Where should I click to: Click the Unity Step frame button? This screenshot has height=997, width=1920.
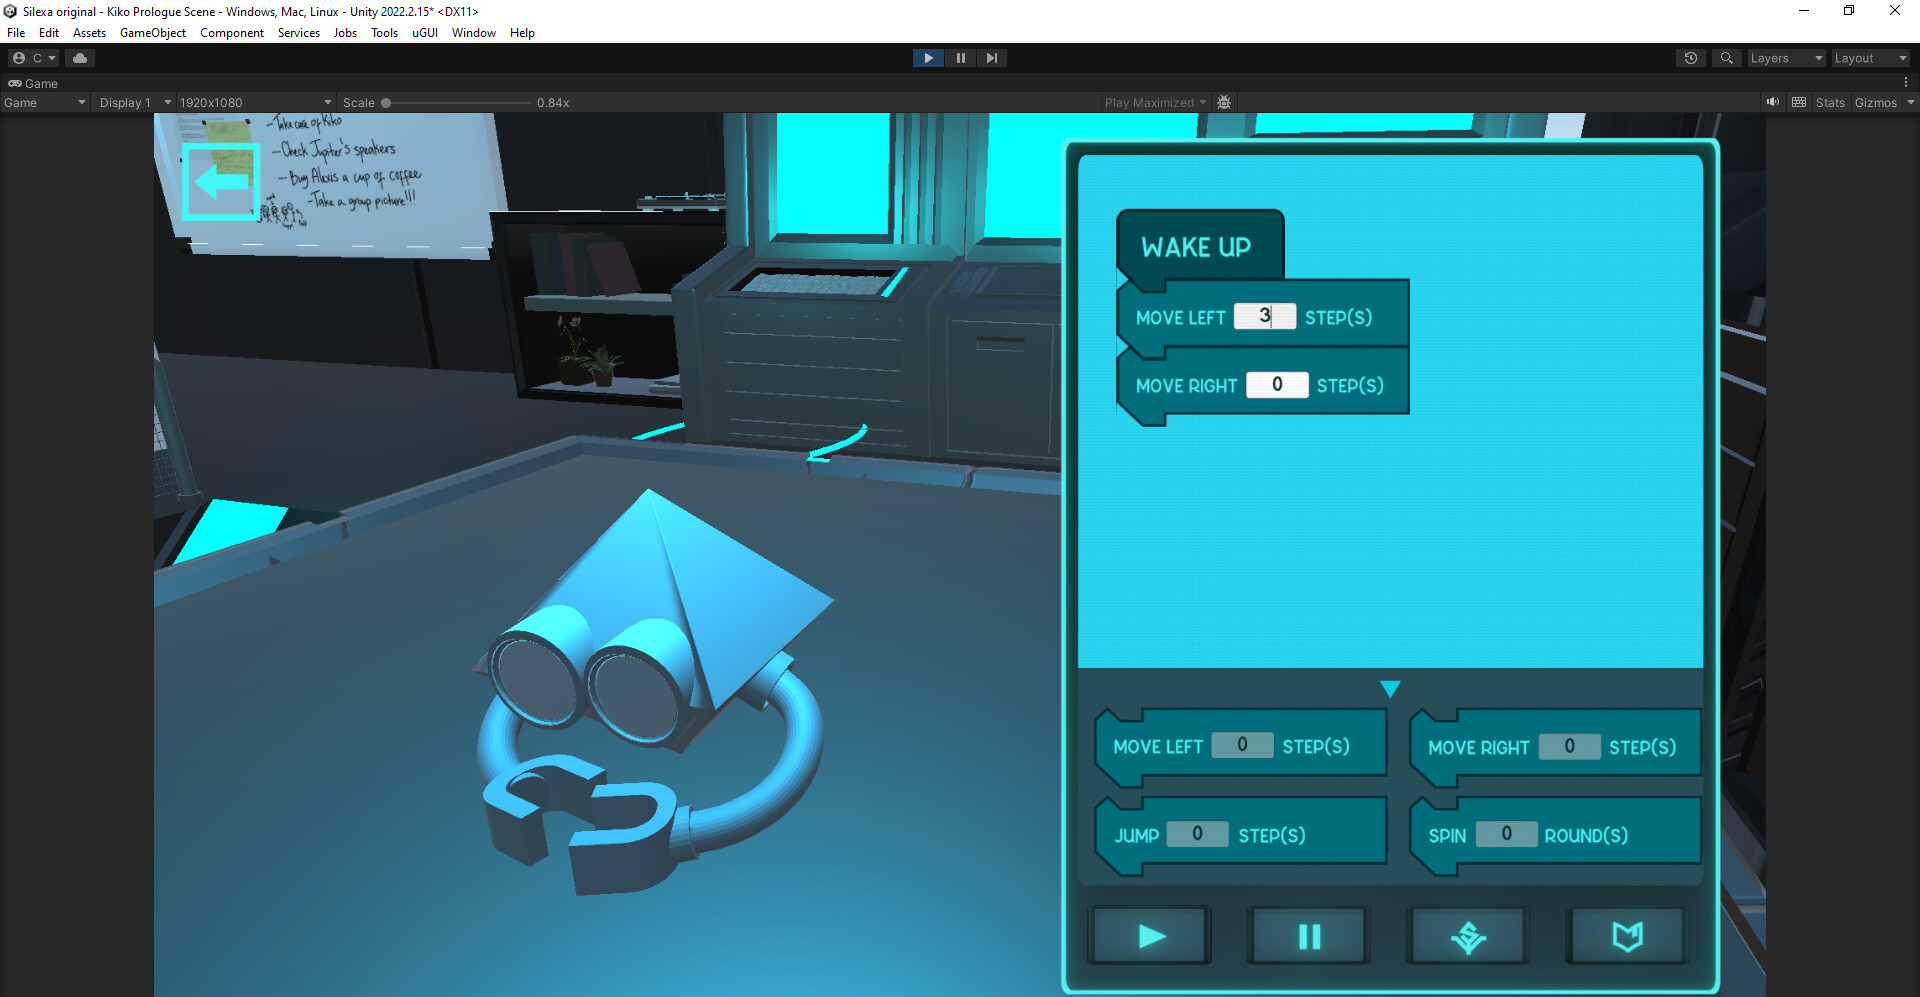991,58
